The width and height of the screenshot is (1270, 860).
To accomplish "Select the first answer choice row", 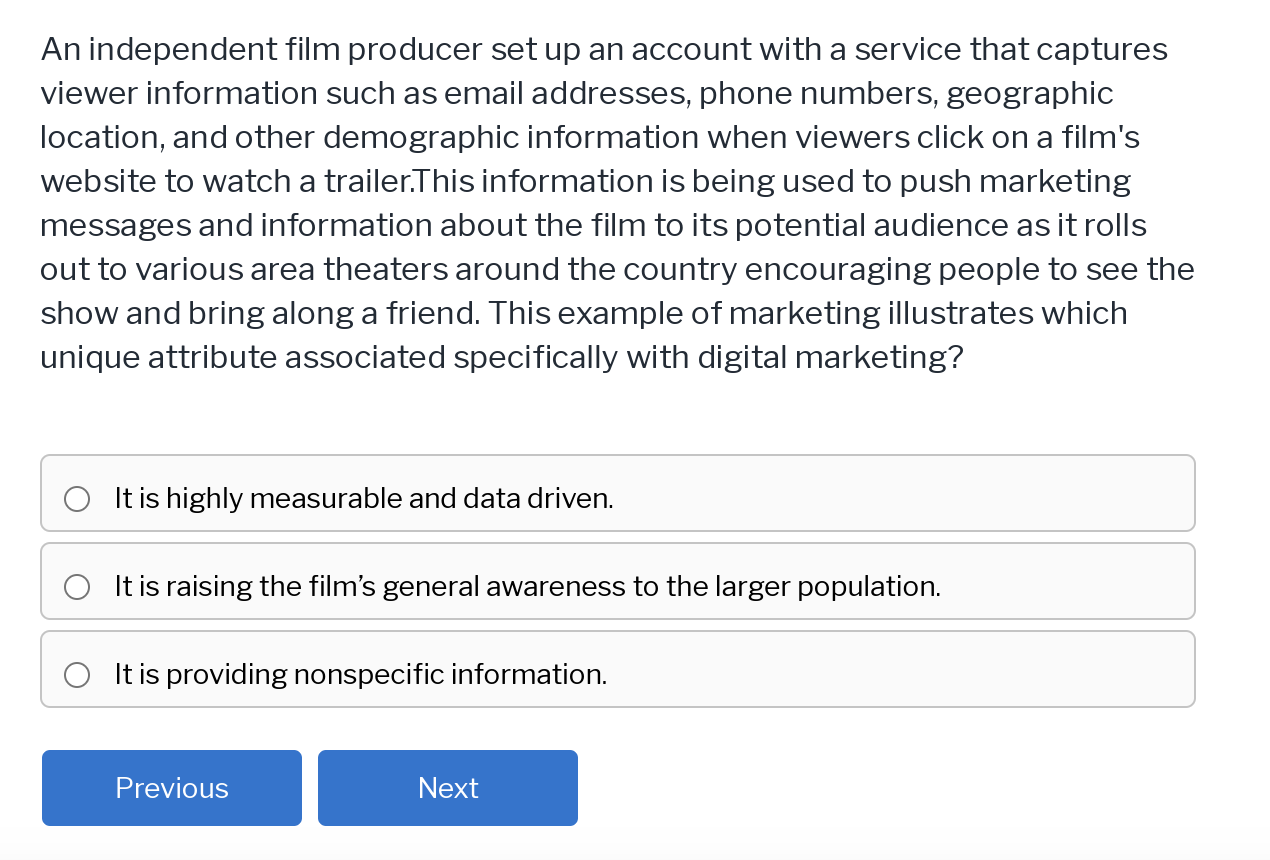I will 617,492.
